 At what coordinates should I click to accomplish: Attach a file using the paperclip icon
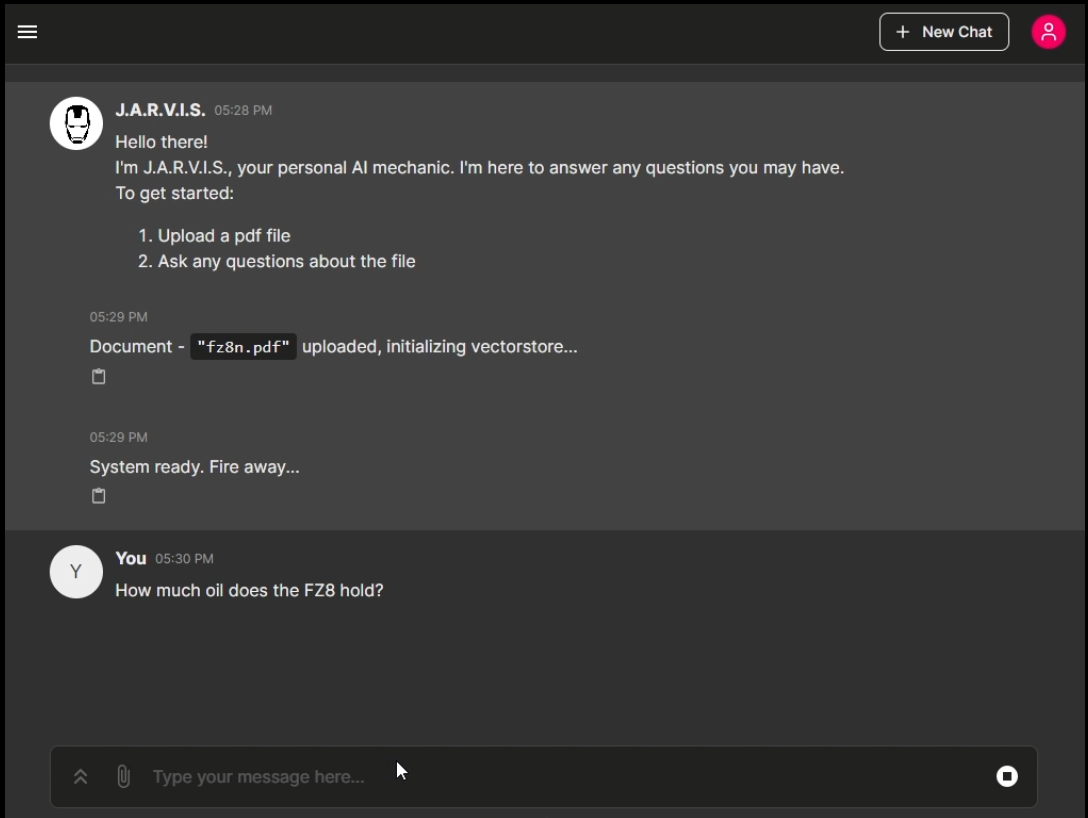point(124,776)
